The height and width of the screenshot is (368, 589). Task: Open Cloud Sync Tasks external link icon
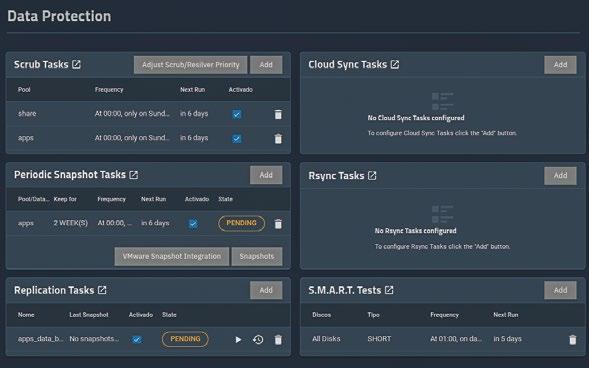click(395, 65)
